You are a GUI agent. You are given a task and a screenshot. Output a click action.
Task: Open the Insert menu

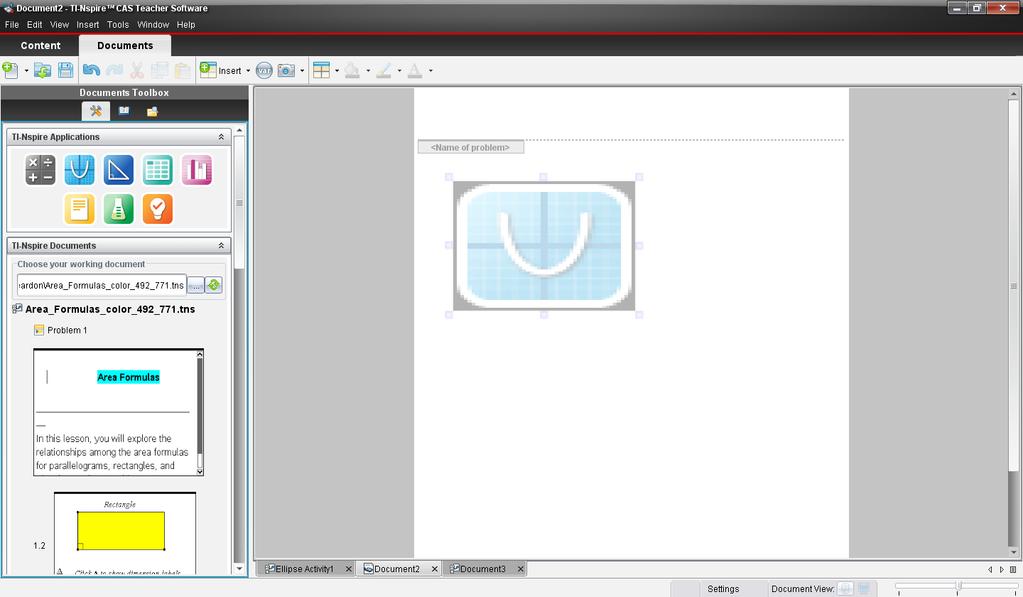[x=87, y=25]
